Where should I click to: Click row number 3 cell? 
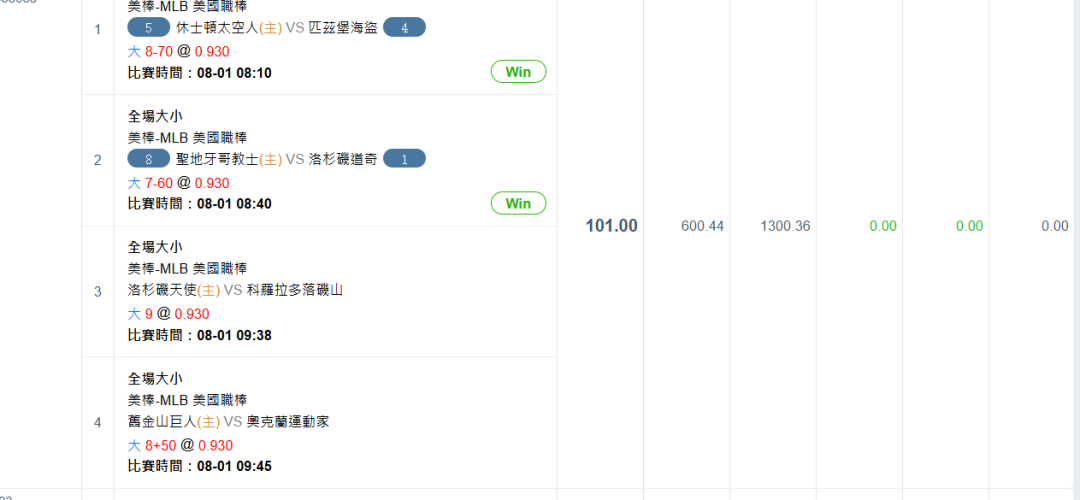(x=98, y=291)
